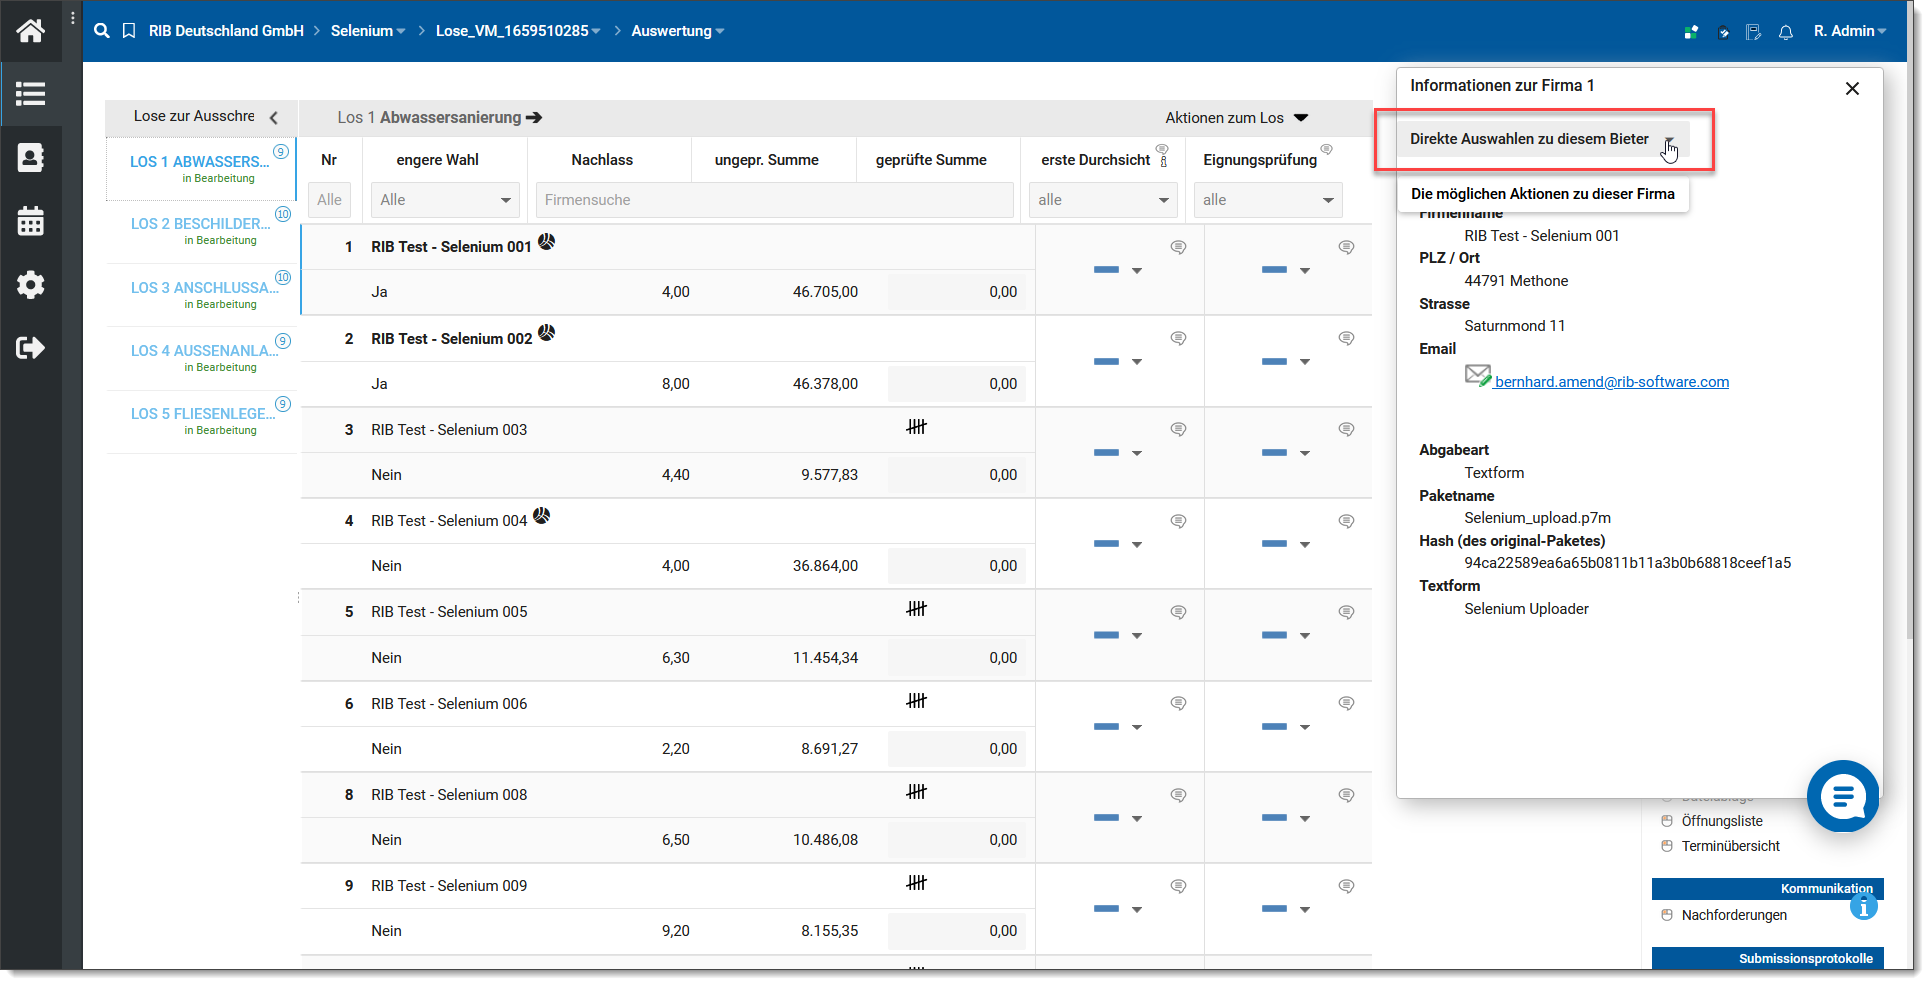Click the envelope icon beside the email address

click(1478, 375)
